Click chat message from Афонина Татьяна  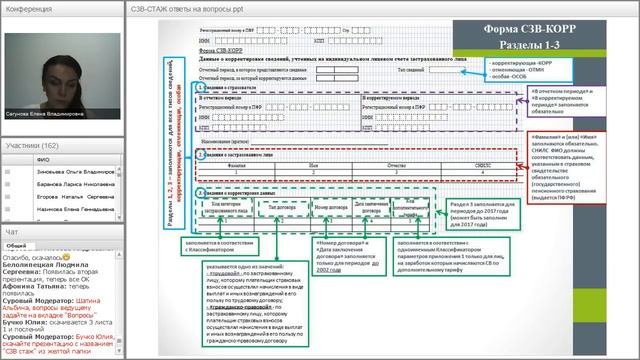[46, 290]
